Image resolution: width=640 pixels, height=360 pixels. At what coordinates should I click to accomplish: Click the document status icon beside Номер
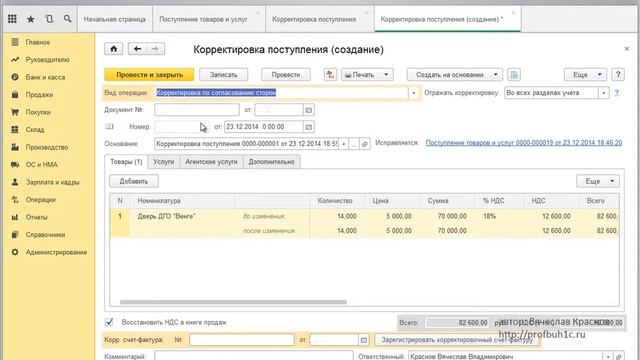(x=109, y=127)
